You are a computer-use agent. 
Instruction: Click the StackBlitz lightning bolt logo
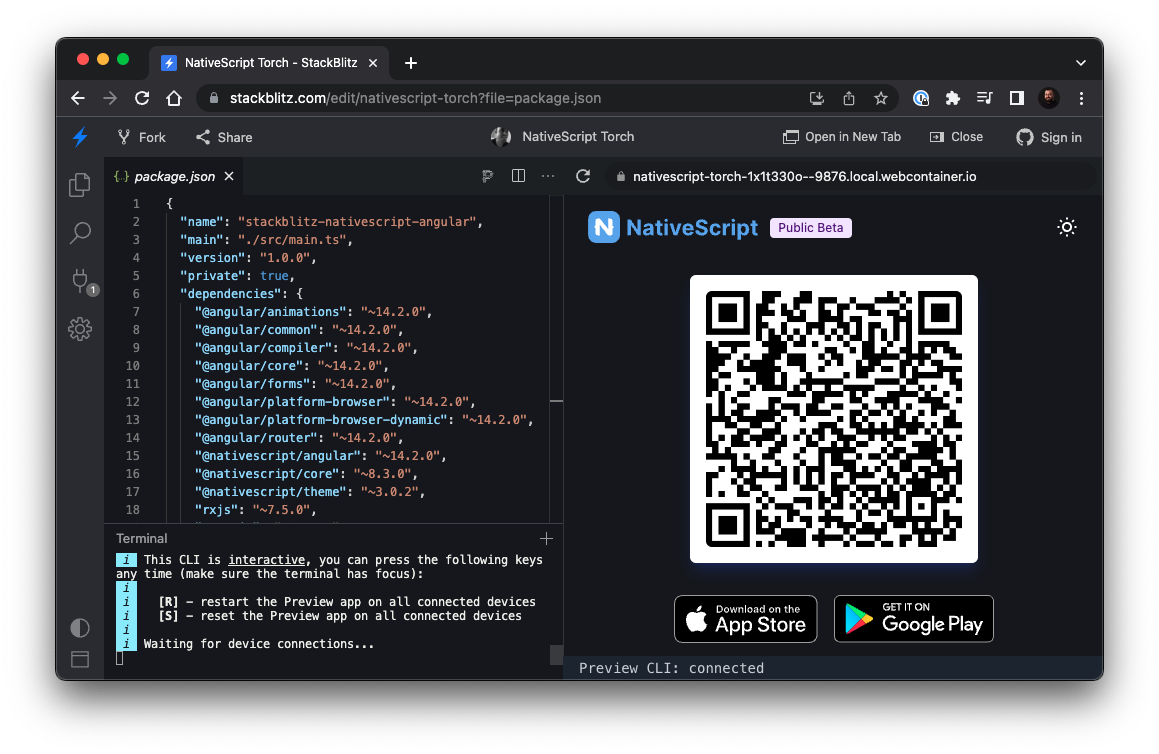[x=80, y=137]
